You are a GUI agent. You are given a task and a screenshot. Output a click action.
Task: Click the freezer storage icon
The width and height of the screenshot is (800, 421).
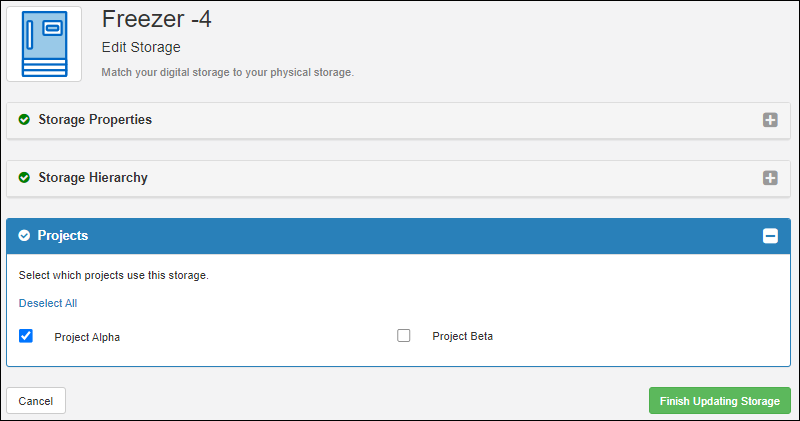tap(44, 44)
